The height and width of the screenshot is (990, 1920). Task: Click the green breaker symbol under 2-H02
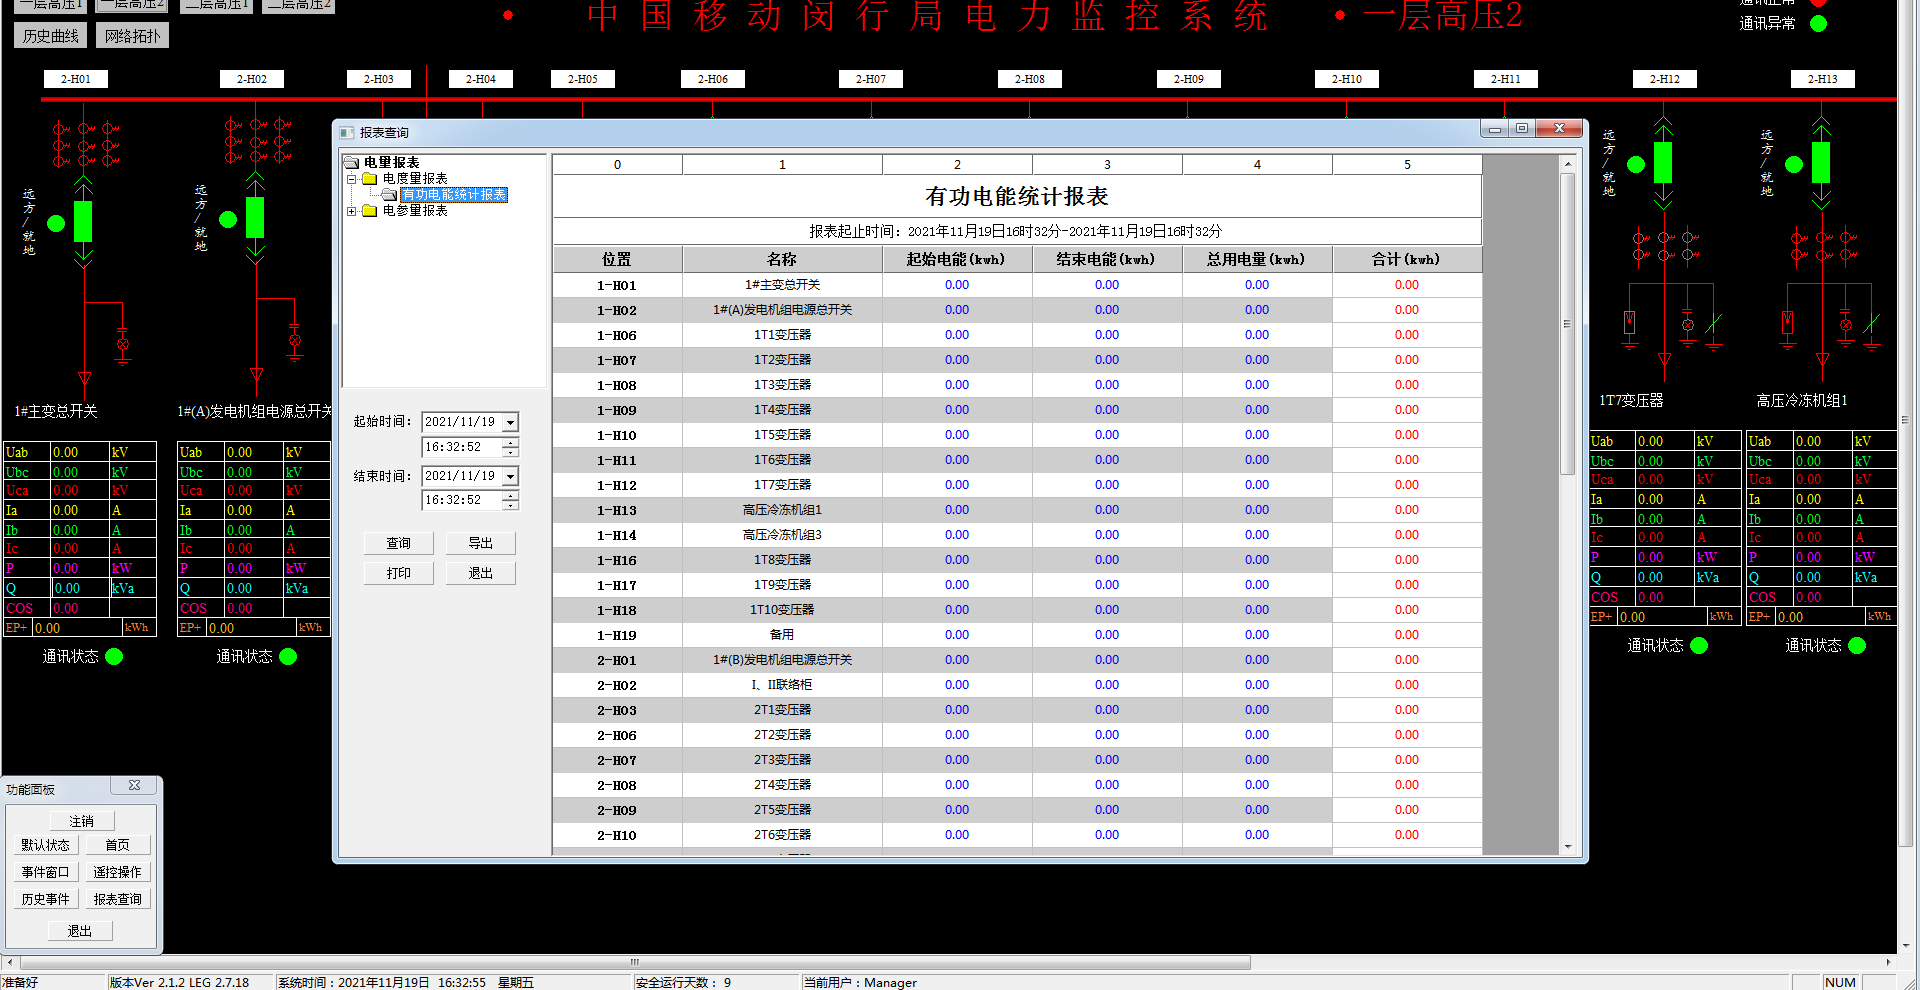tap(255, 217)
